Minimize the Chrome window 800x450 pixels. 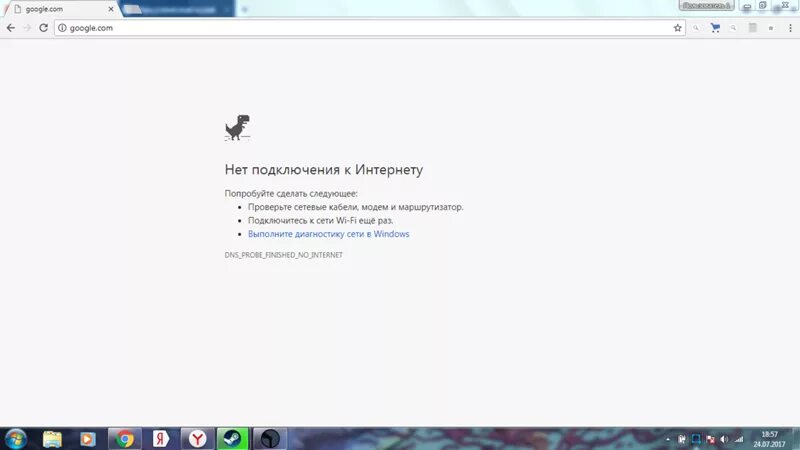click(x=747, y=6)
